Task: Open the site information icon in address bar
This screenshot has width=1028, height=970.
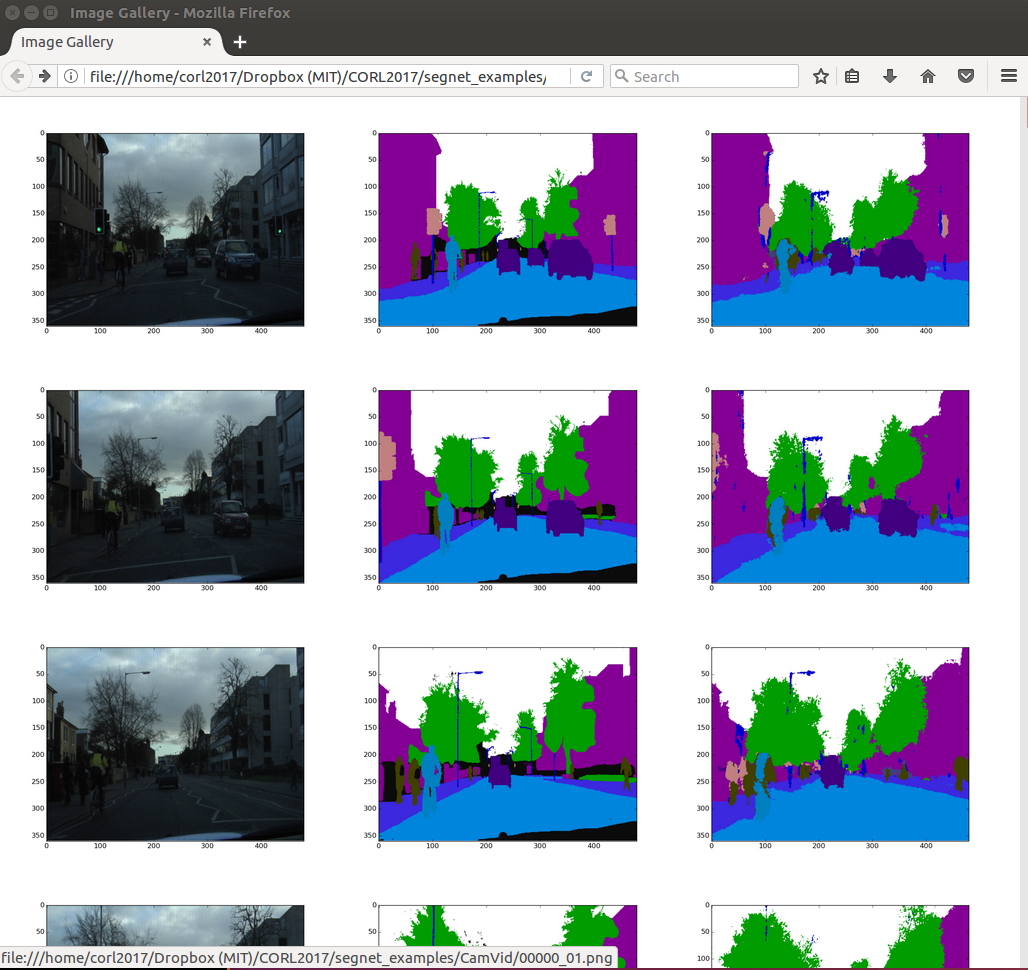Action: pyautogui.click(x=71, y=77)
